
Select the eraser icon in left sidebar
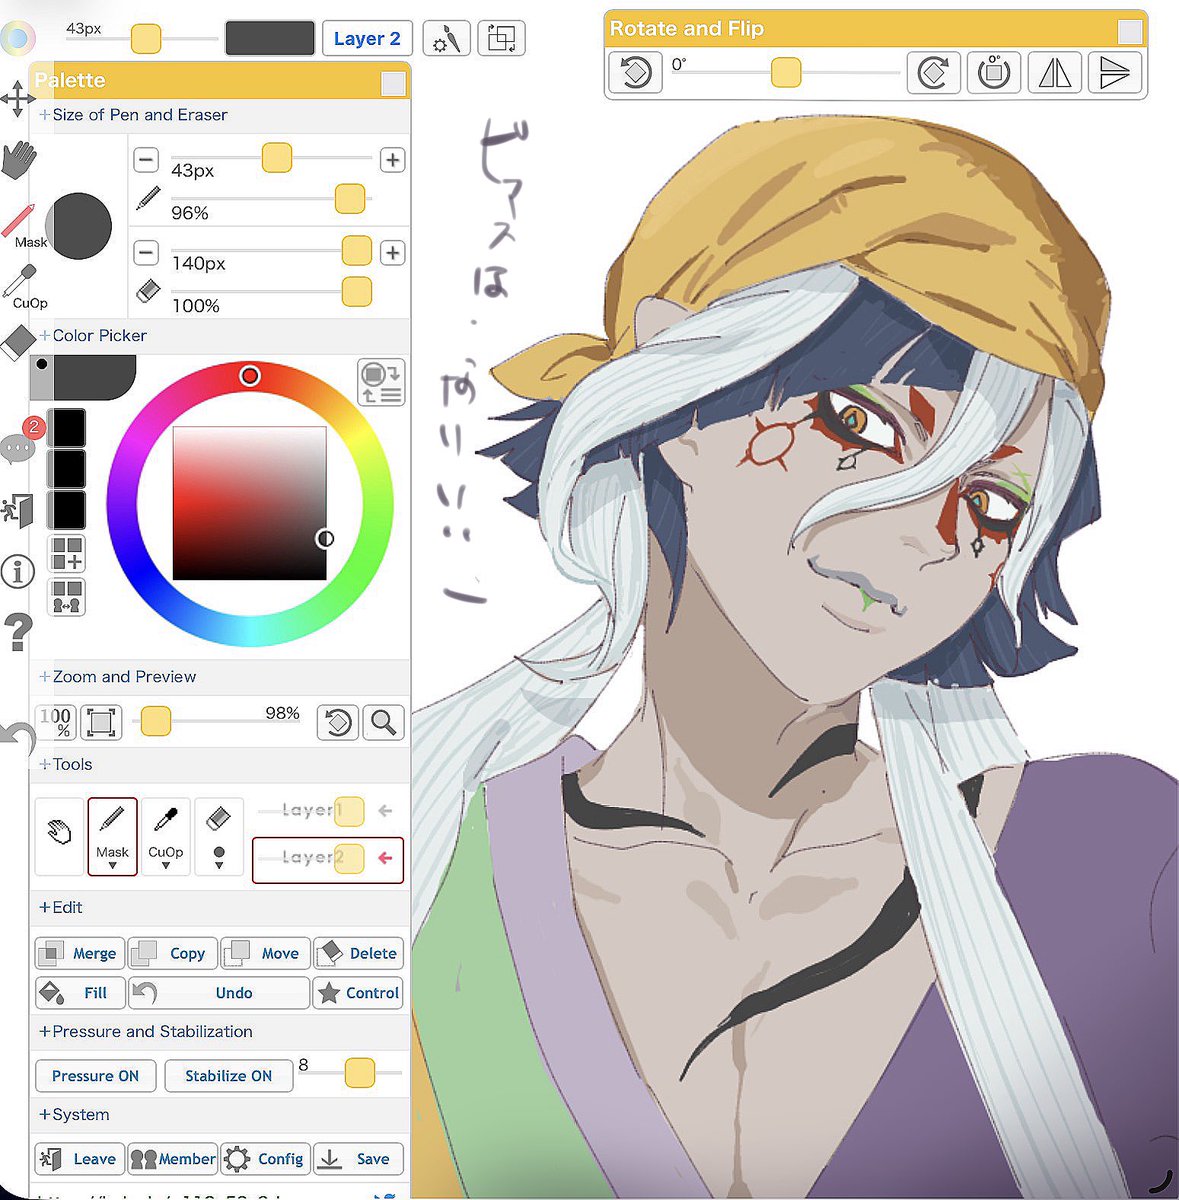18,343
